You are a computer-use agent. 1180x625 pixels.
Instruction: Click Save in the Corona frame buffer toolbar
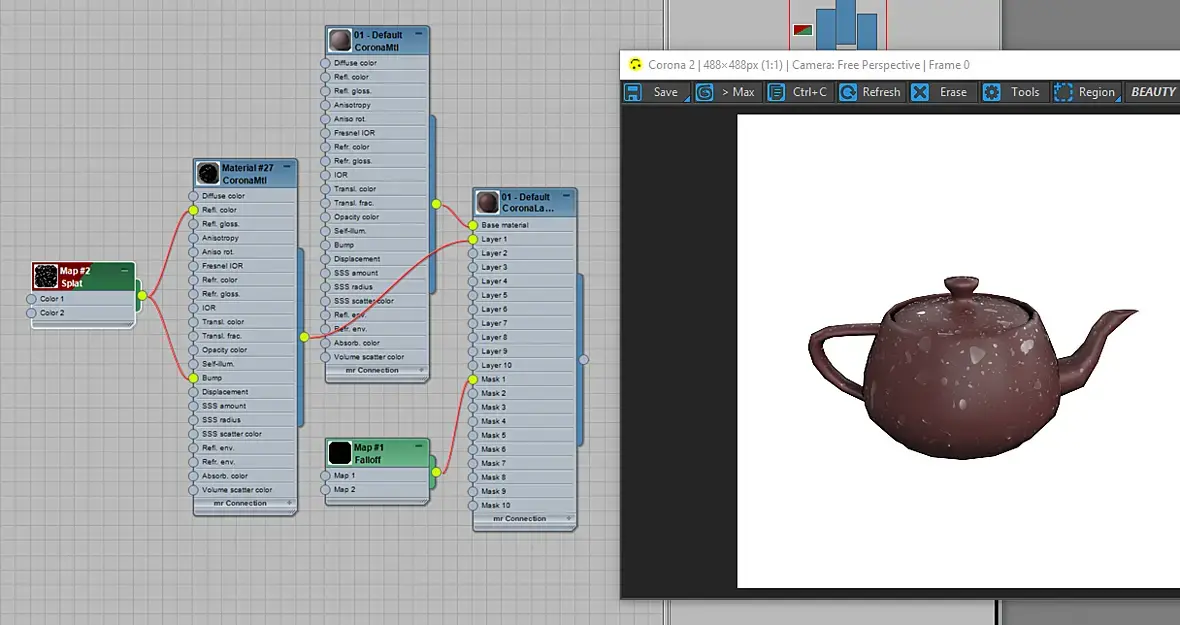tap(655, 92)
